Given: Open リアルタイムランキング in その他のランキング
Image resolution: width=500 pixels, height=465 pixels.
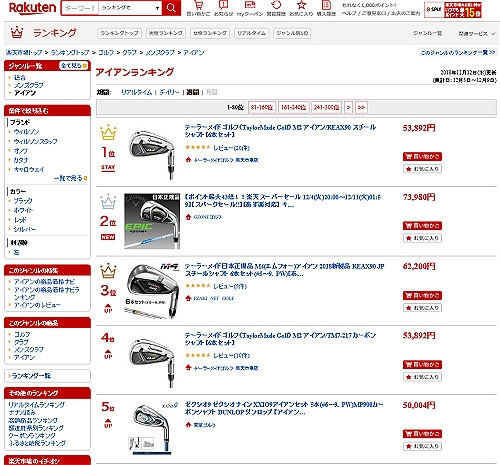Looking at the screenshot, I should click(36, 405).
